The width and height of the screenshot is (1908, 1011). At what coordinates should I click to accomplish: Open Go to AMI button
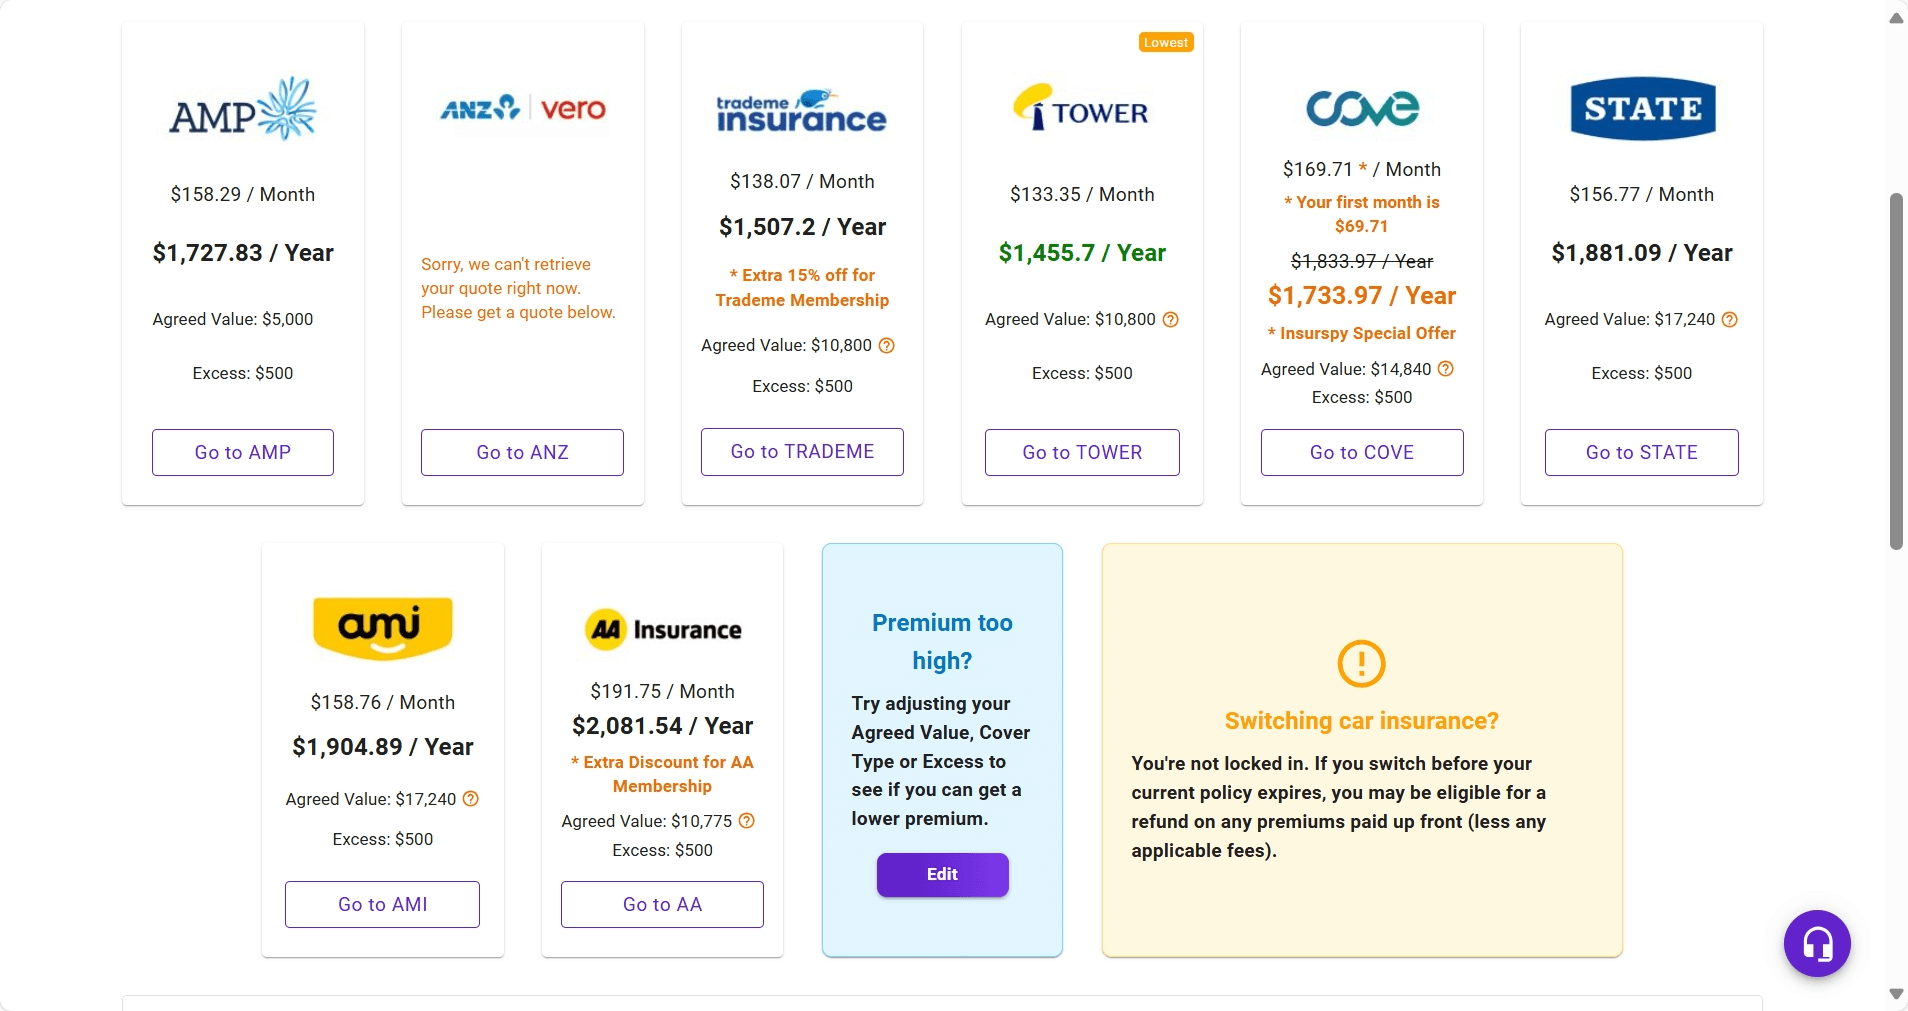pyautogui.click(x=382, y=905)
